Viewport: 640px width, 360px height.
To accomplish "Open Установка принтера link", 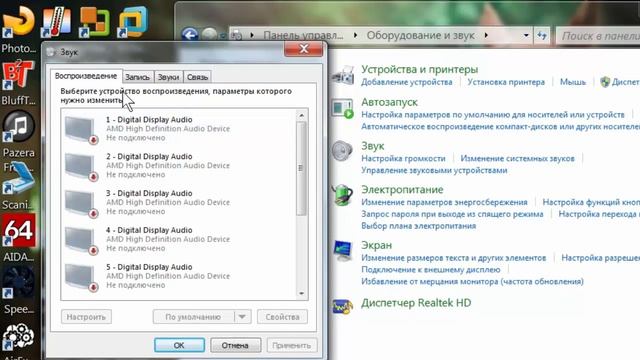I will (506, 82).
